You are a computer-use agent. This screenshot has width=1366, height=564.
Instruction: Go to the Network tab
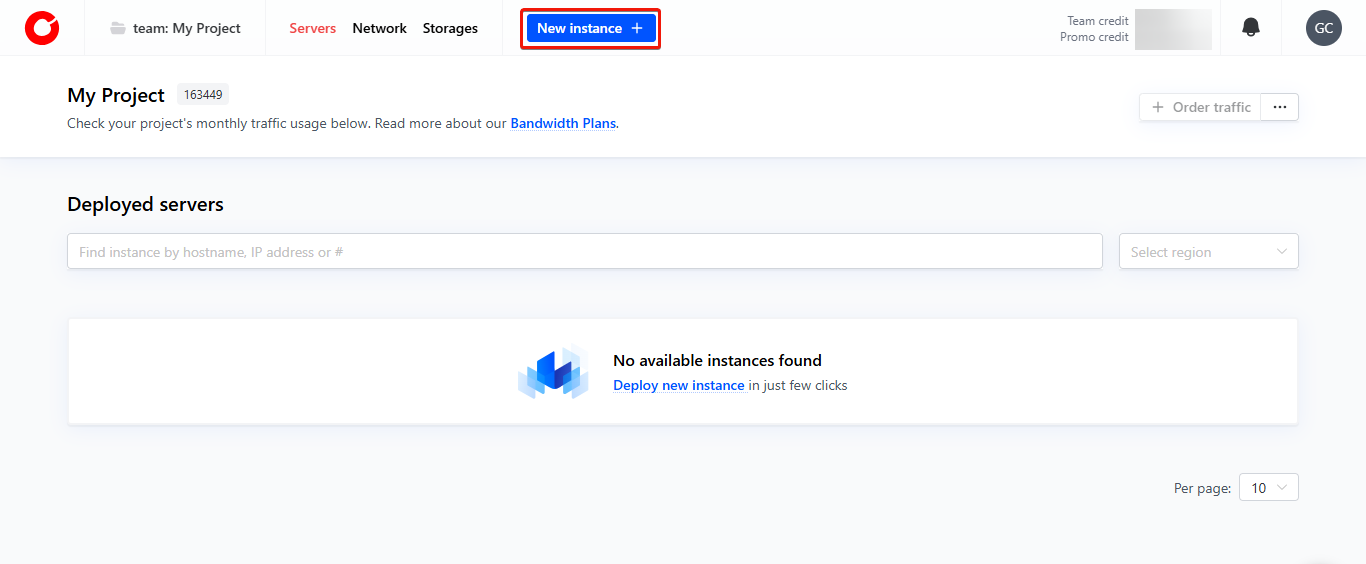click(379, 28)
